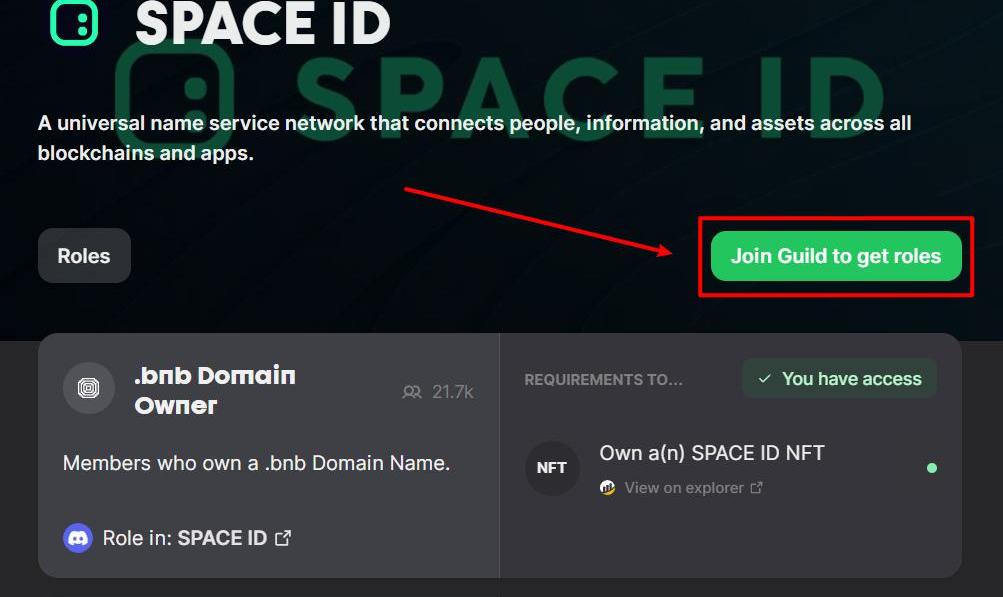Select the Own a(n) SPACE ID NFT requirement
1003x597 pixels.
[x=711, y=453]
